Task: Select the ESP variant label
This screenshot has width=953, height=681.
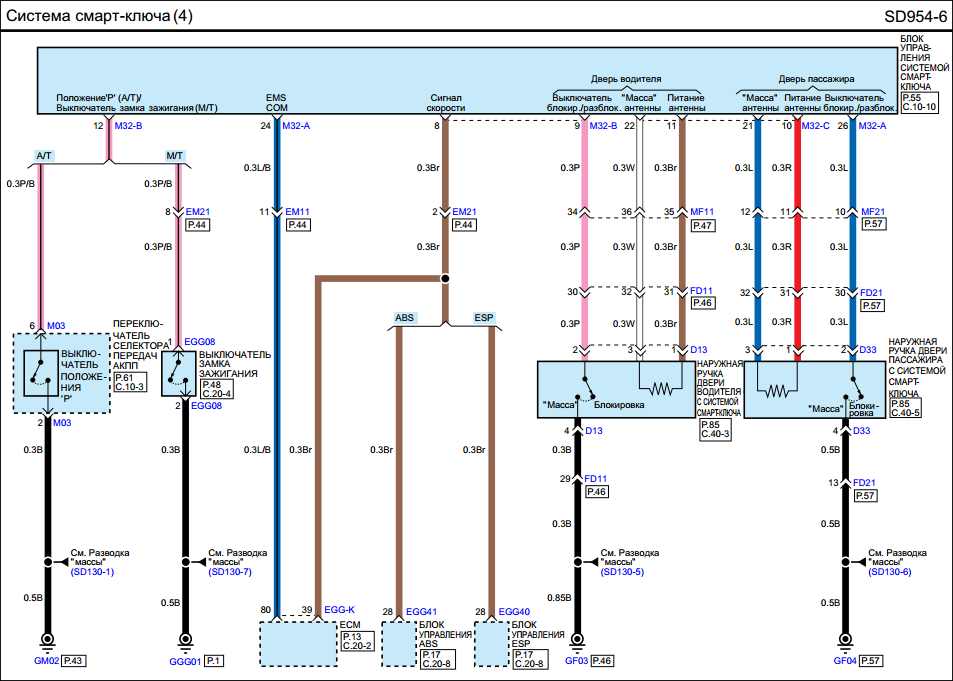Action: [484, 317]
